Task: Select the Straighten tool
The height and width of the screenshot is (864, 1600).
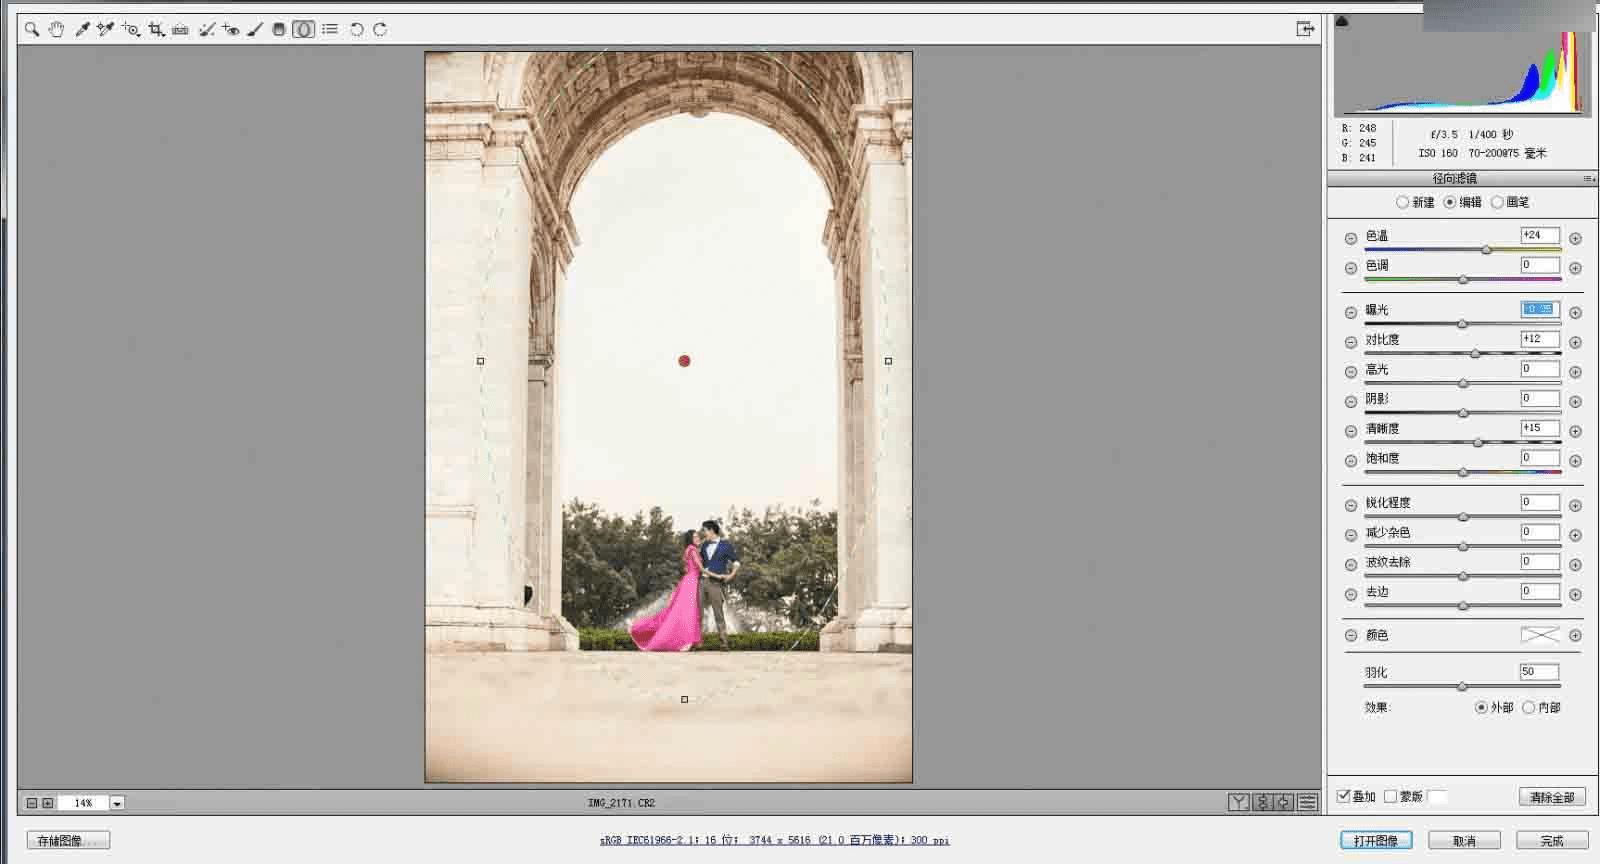Action: coord(180,30)
